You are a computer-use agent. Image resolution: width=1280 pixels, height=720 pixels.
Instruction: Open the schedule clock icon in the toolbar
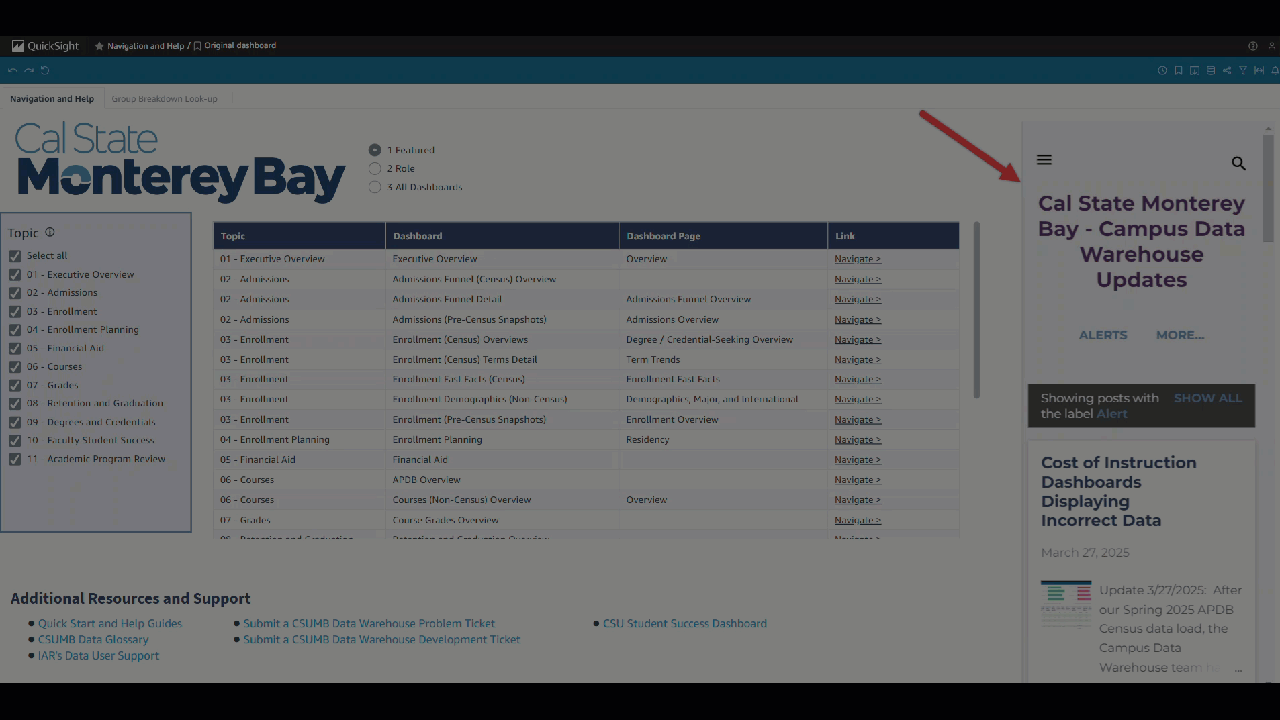pyautogui.click(x=1162, y=70)
